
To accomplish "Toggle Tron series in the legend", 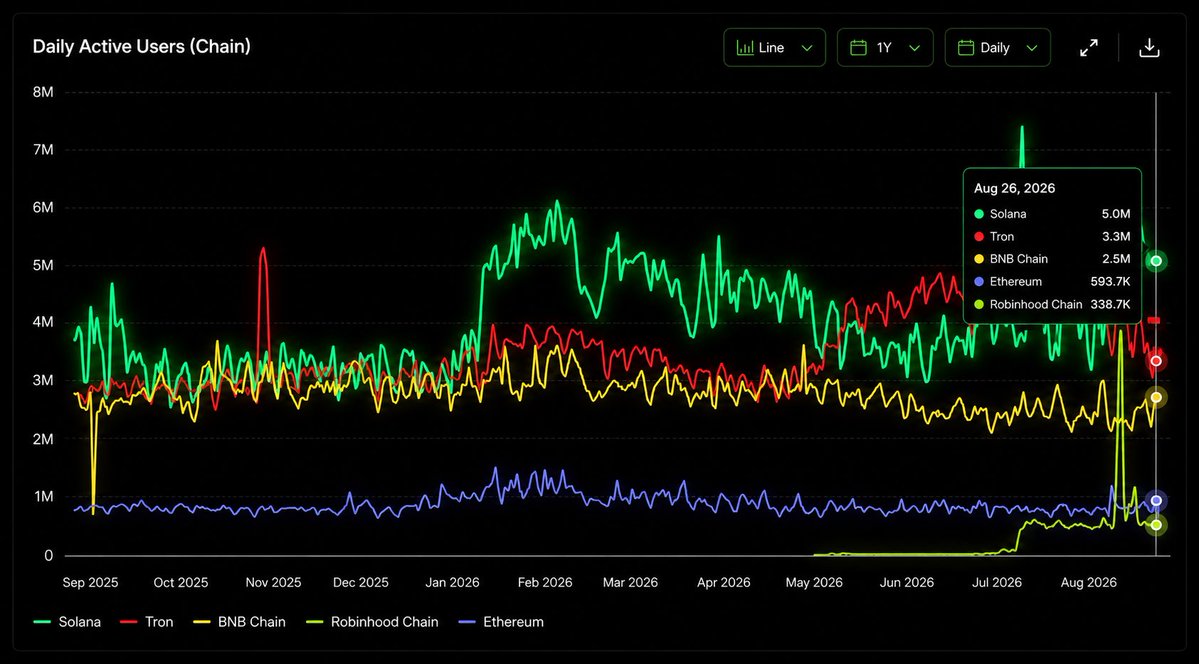I will [x=147, y=622].
